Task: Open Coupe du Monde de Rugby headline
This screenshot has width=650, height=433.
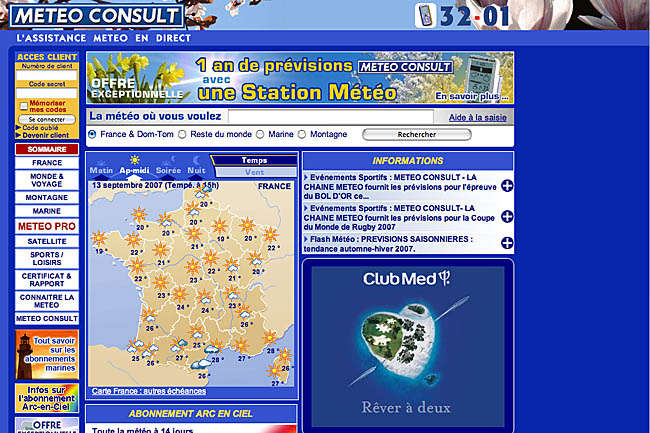Action: [399, 218]
